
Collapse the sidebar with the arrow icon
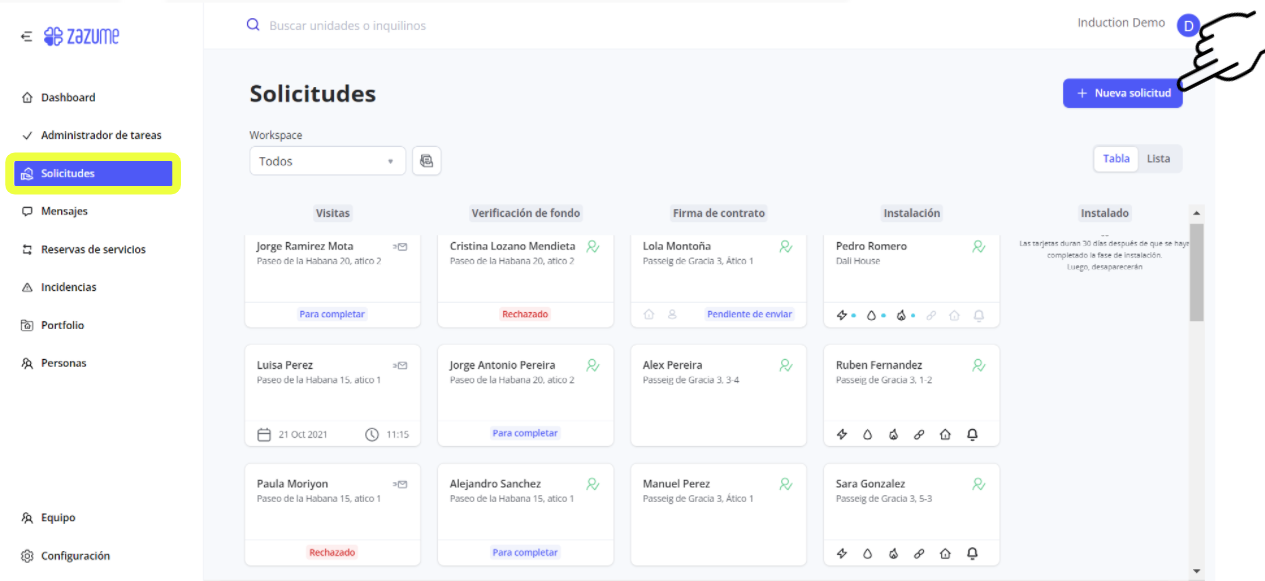[26, 37]
